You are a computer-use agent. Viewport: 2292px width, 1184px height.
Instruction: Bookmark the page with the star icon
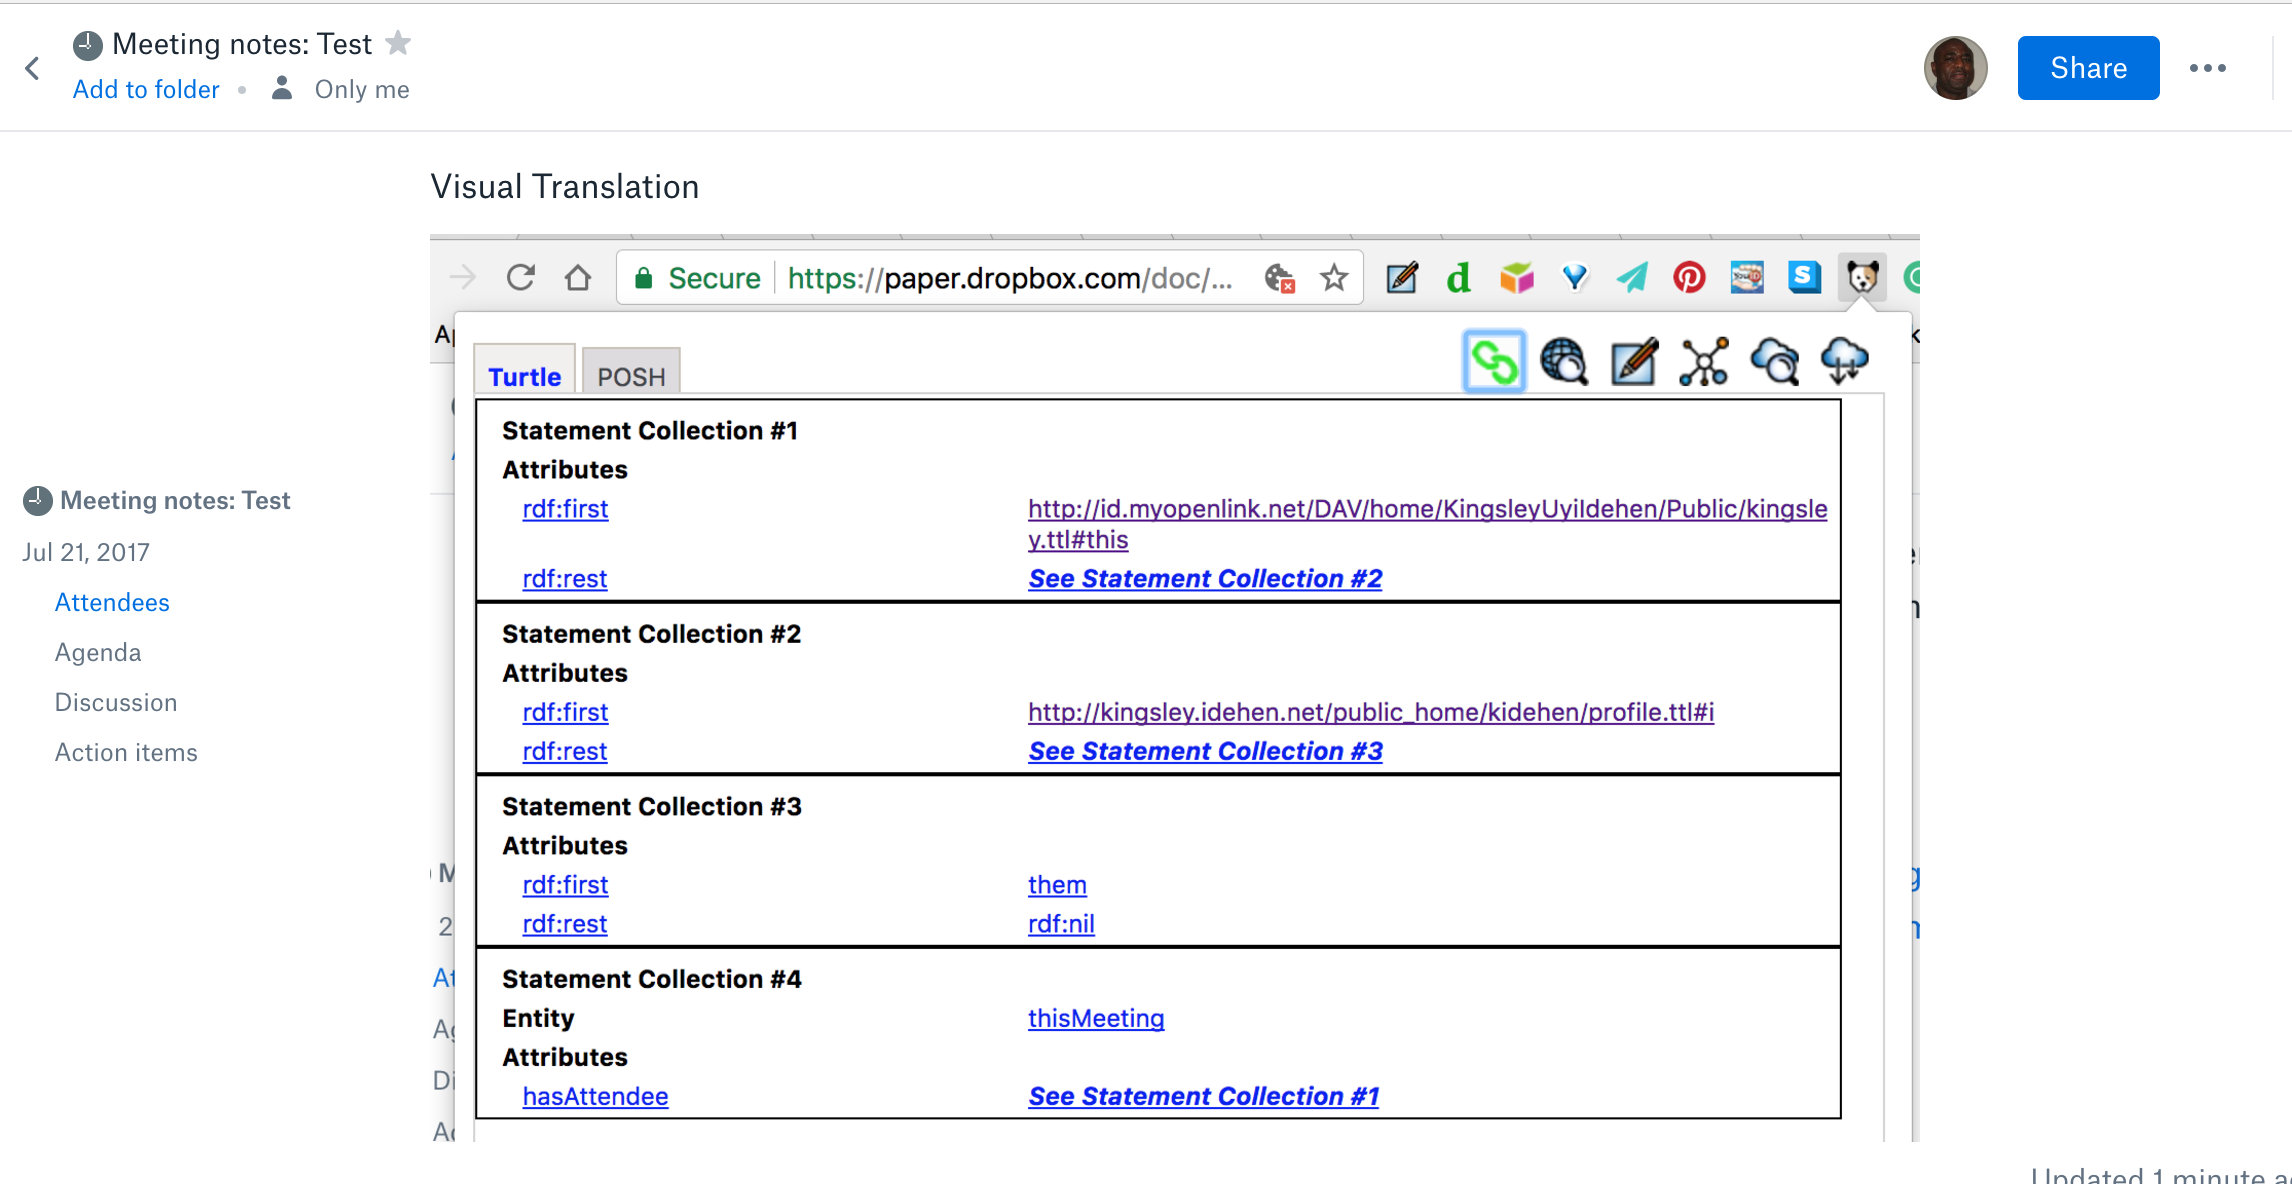tap(1334, 277)
